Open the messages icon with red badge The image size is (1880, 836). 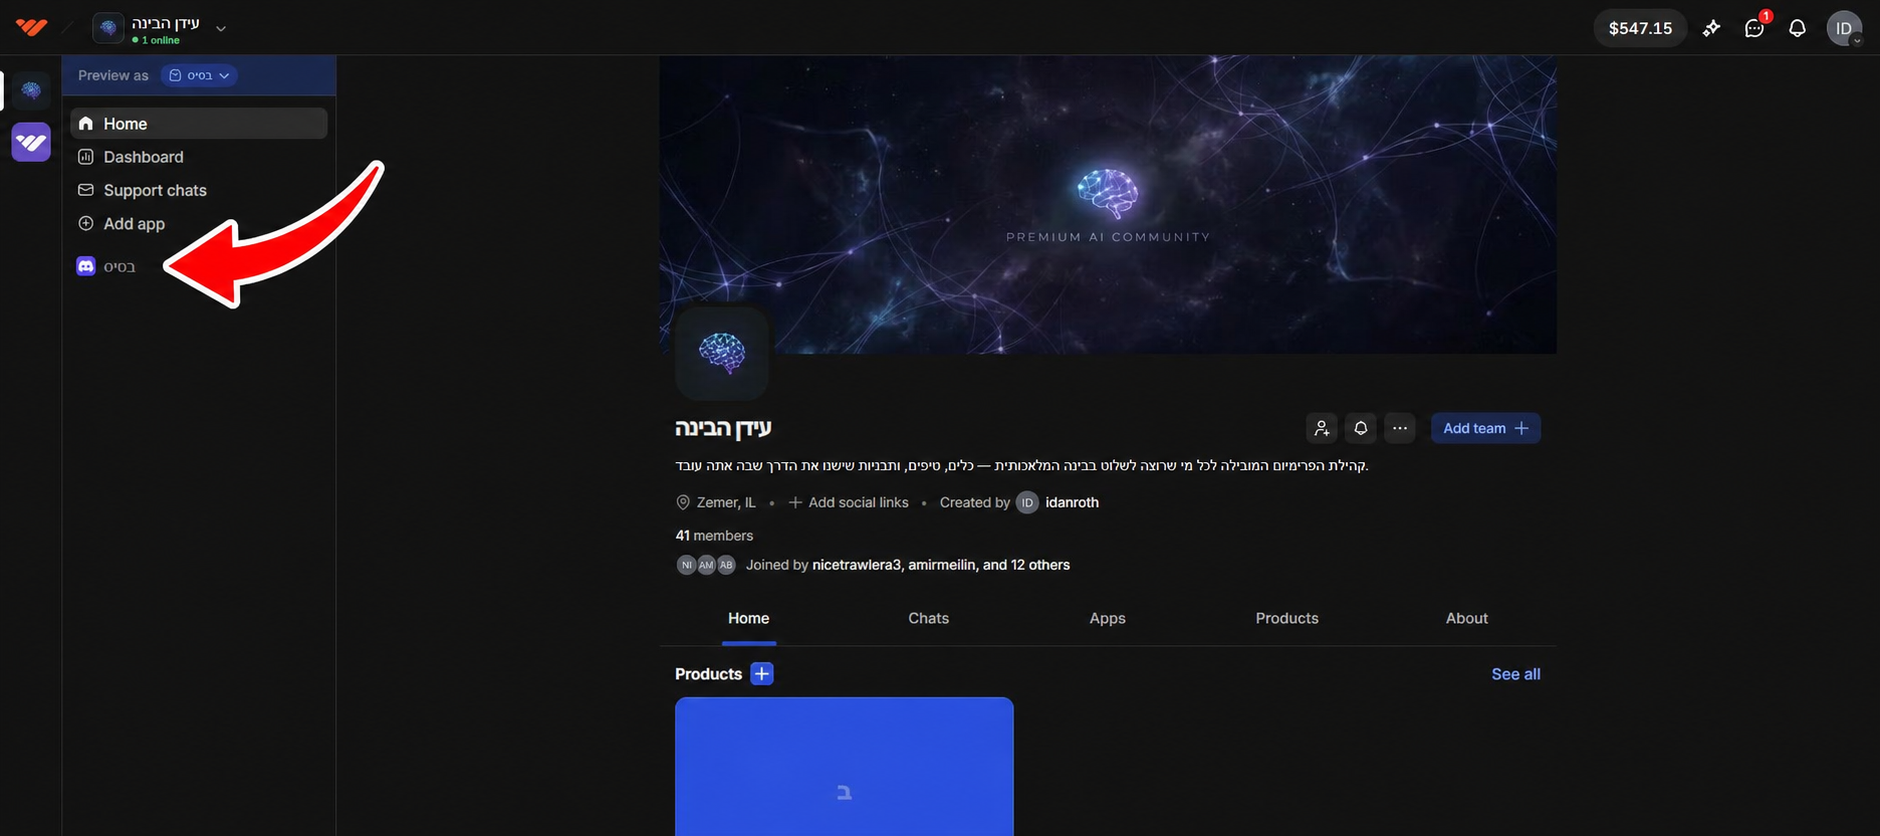(x=1755, y=28)
